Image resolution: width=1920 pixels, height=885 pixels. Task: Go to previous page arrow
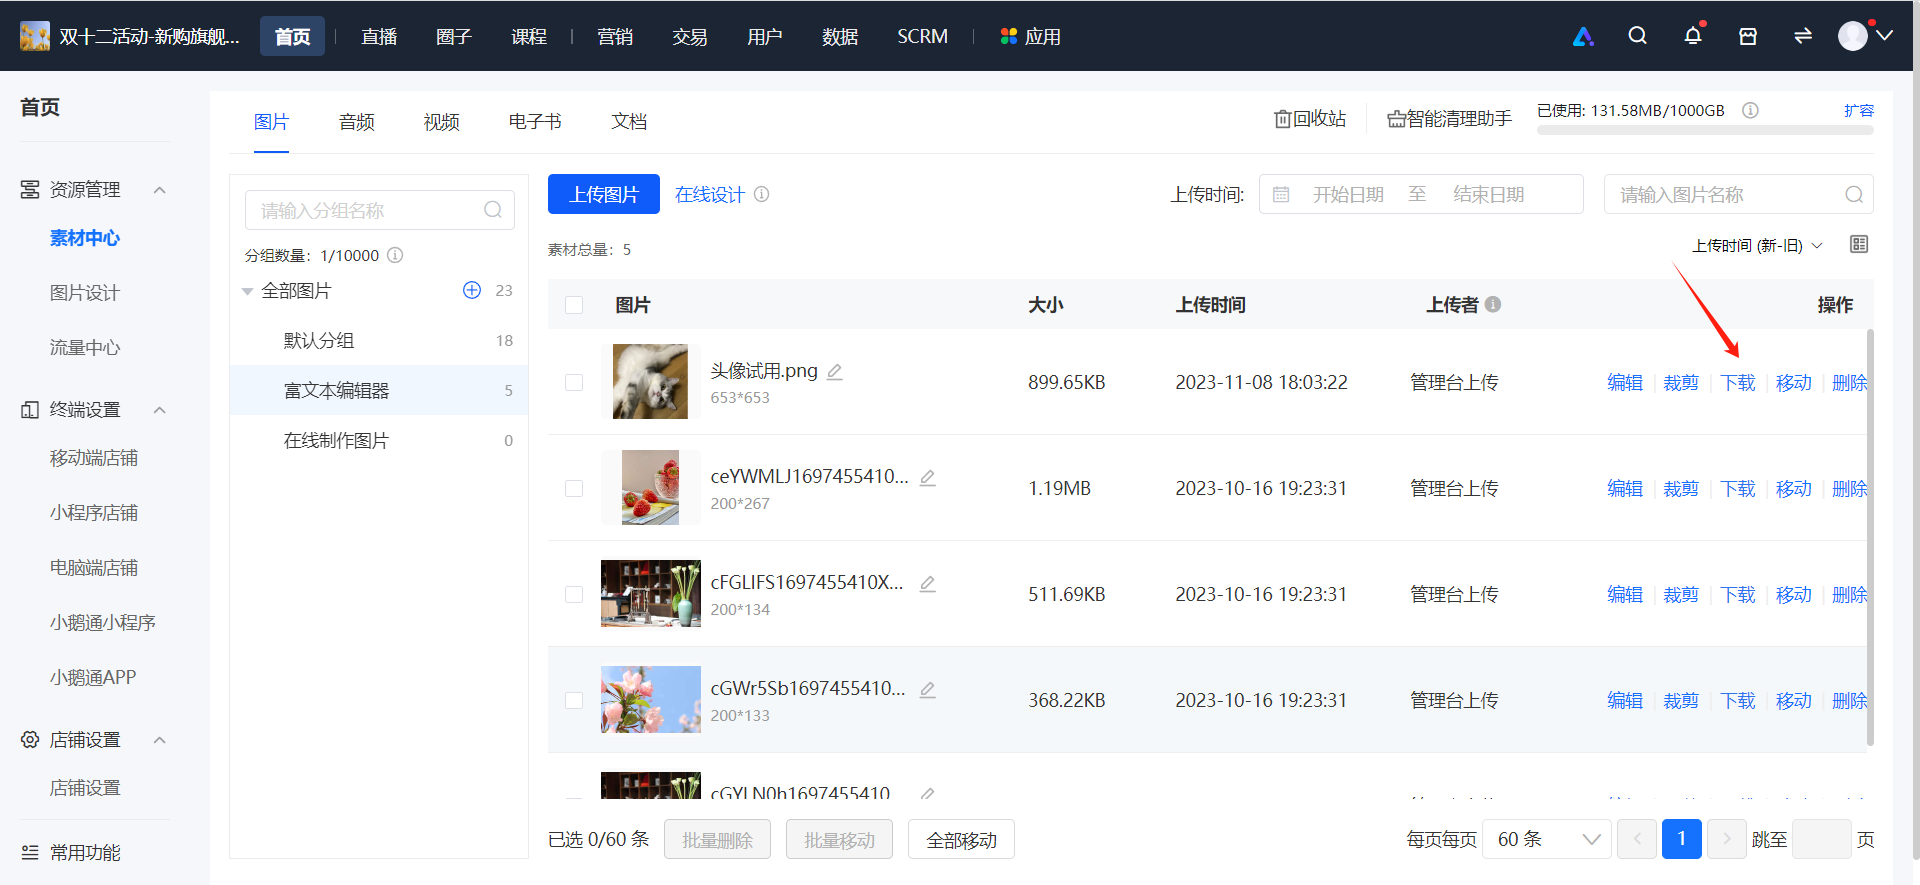1637,839
